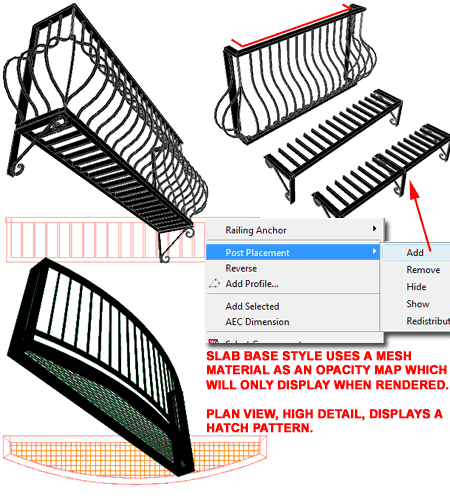Choose the AEC Dimension menu item
Image resolution: width=450 pixels, height=496 pixels.
click(x=257, y=322)
